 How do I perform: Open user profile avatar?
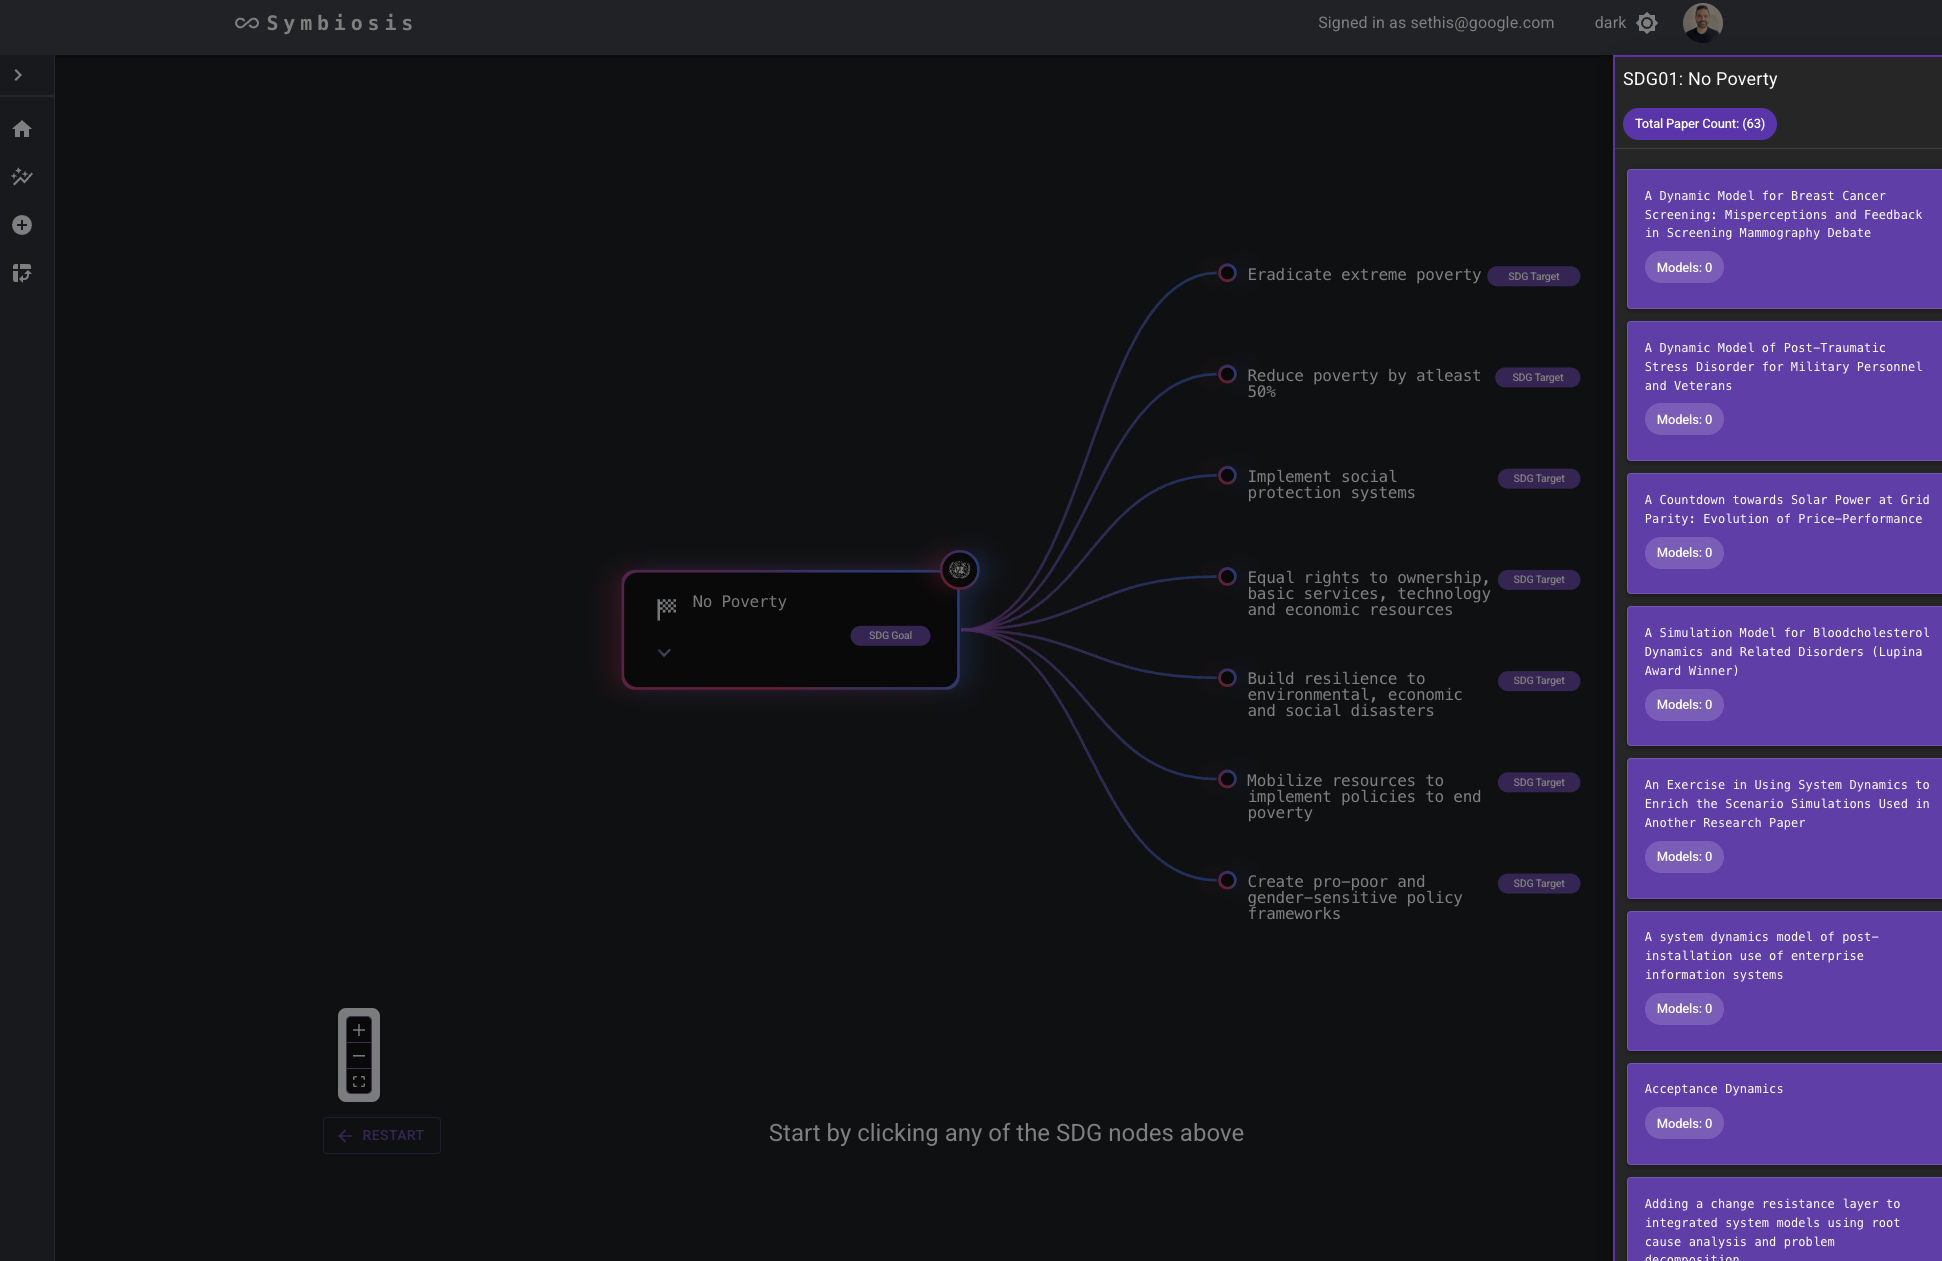(1702, 22)
